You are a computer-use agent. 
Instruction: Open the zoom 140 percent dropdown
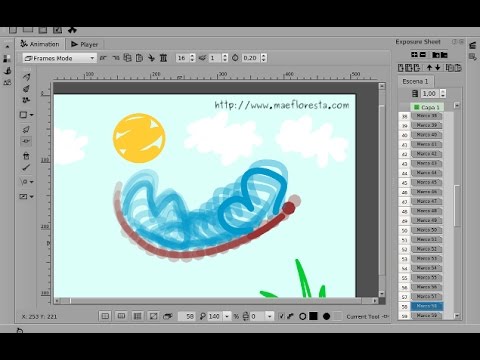pos(227,316)
